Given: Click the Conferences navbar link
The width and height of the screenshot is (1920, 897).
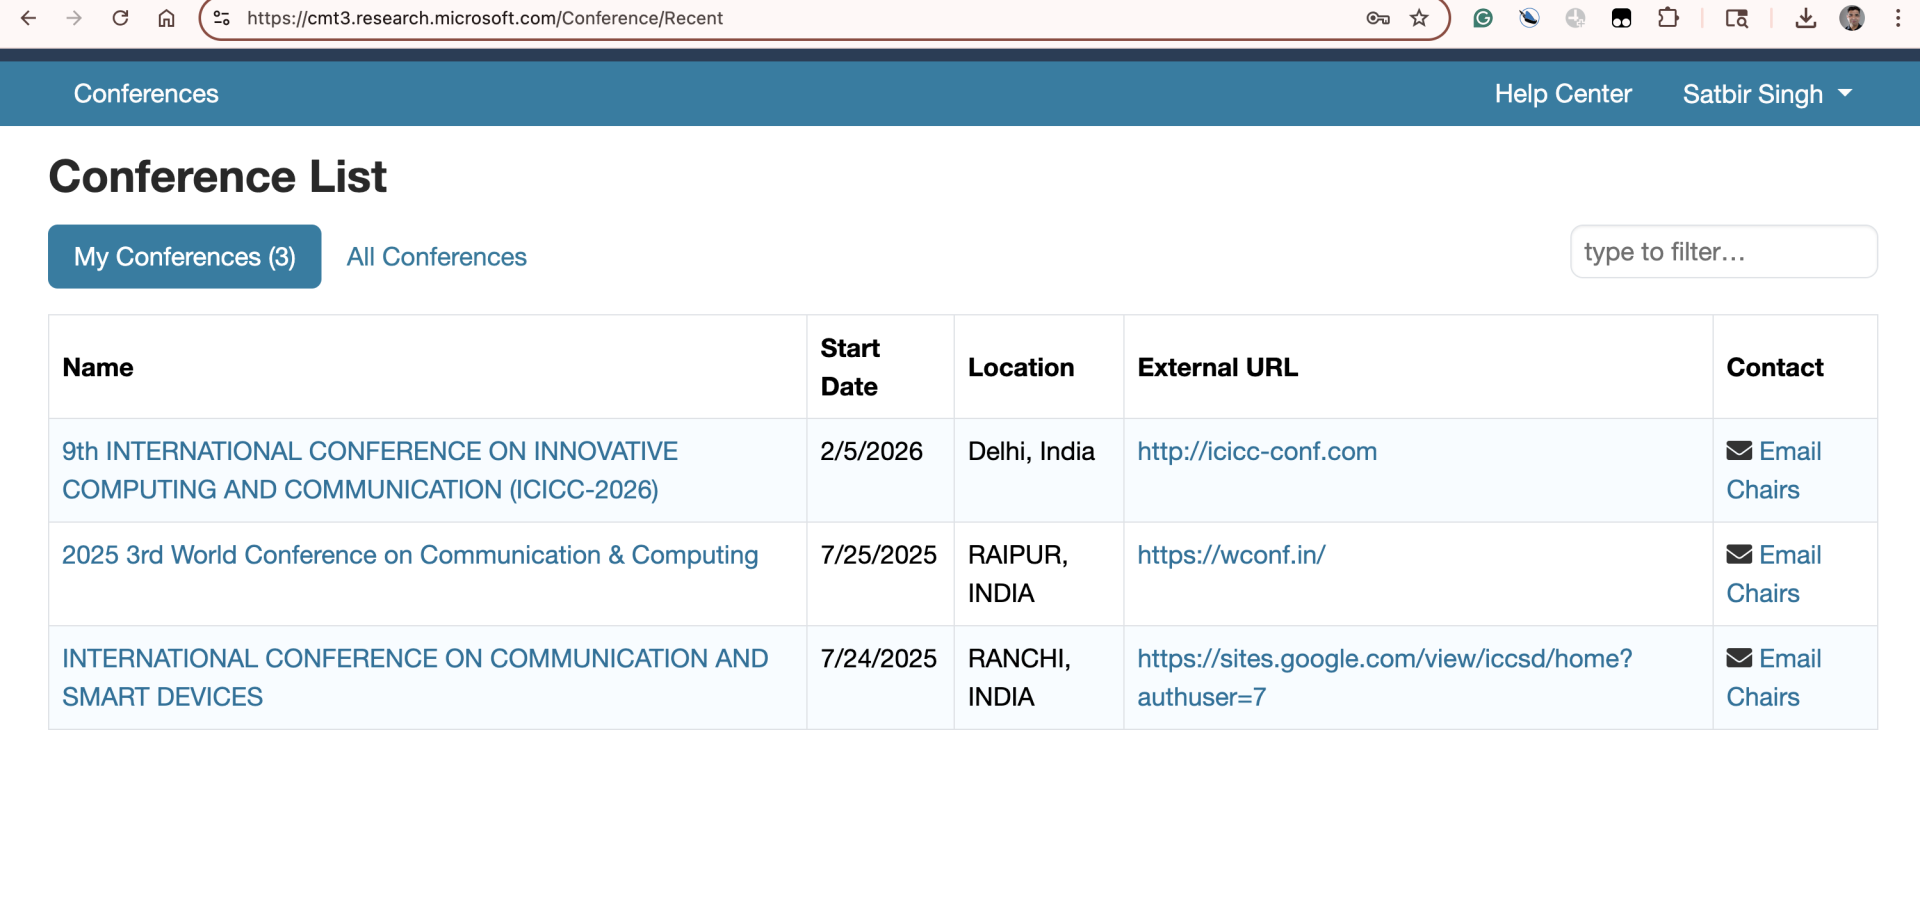Looking at the screenshot, I should pos(146,94).
